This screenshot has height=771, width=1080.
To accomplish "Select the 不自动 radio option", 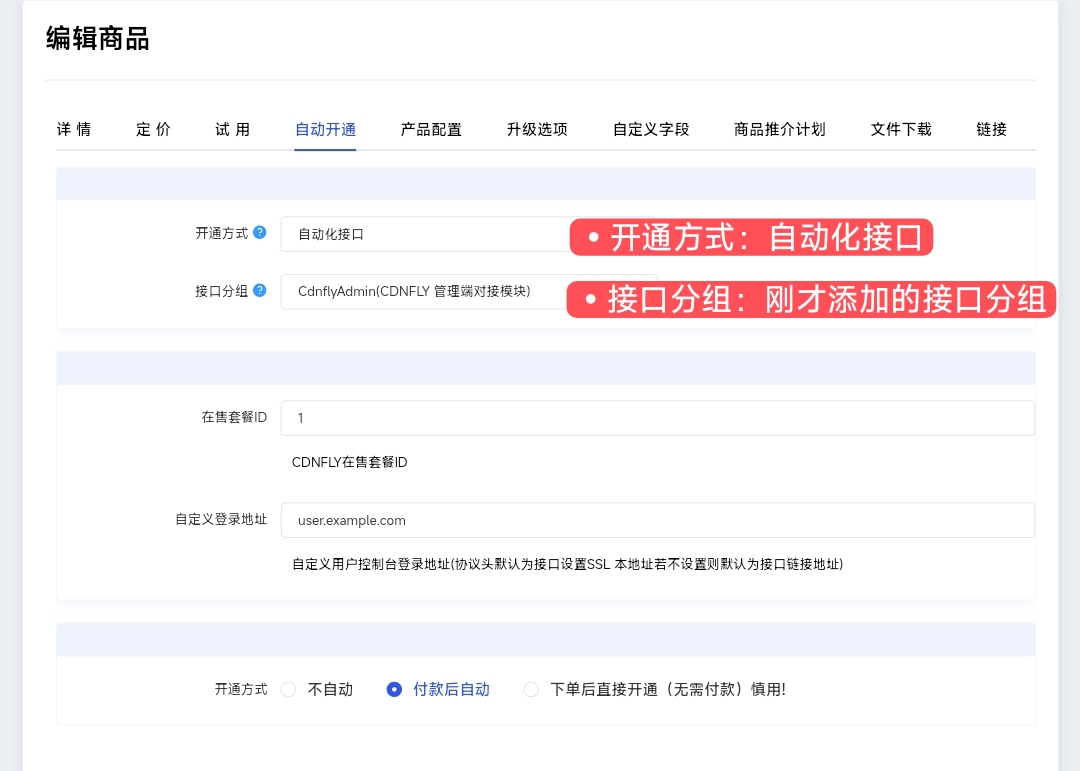I will (x=288, y=689).
